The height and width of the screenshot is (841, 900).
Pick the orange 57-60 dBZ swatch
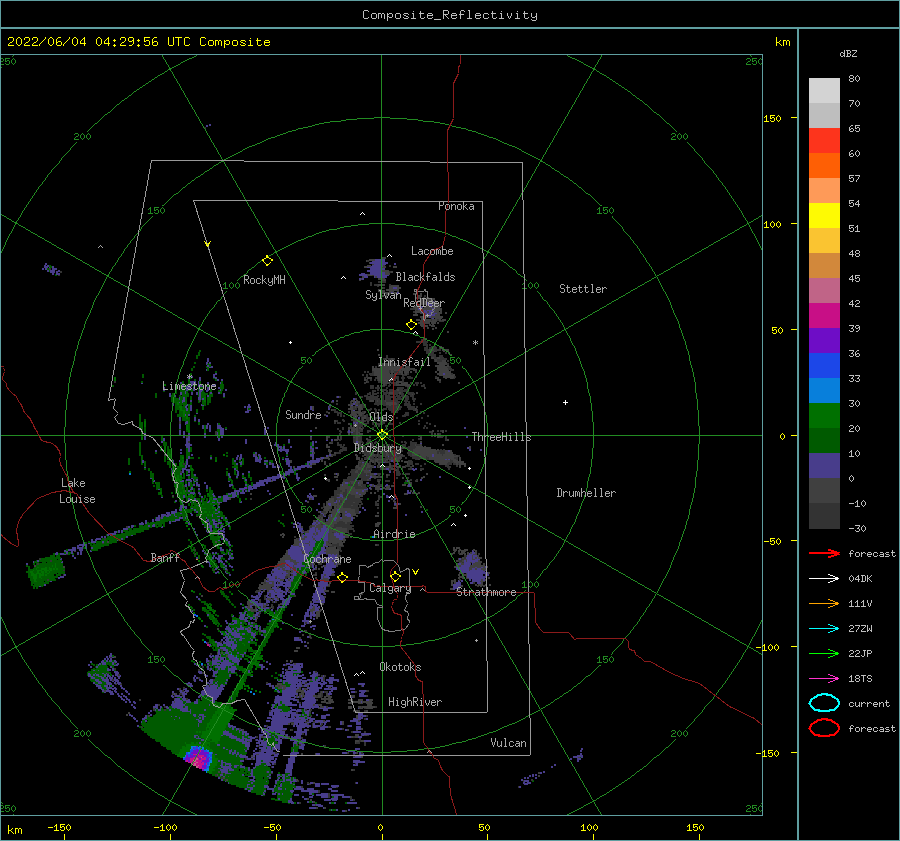click(x=824, y=165)
